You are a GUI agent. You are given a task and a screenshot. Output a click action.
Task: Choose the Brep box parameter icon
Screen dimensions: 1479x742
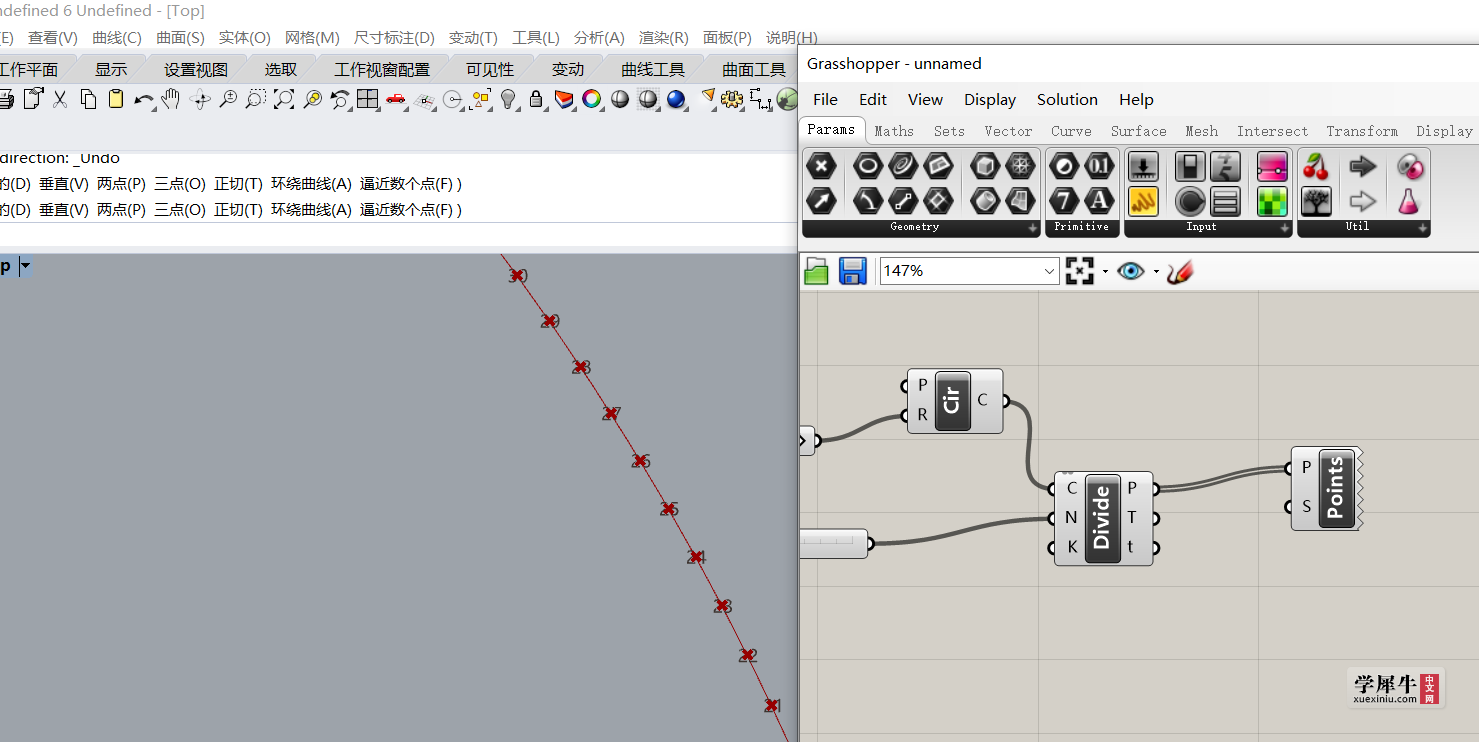click(985, 166)
